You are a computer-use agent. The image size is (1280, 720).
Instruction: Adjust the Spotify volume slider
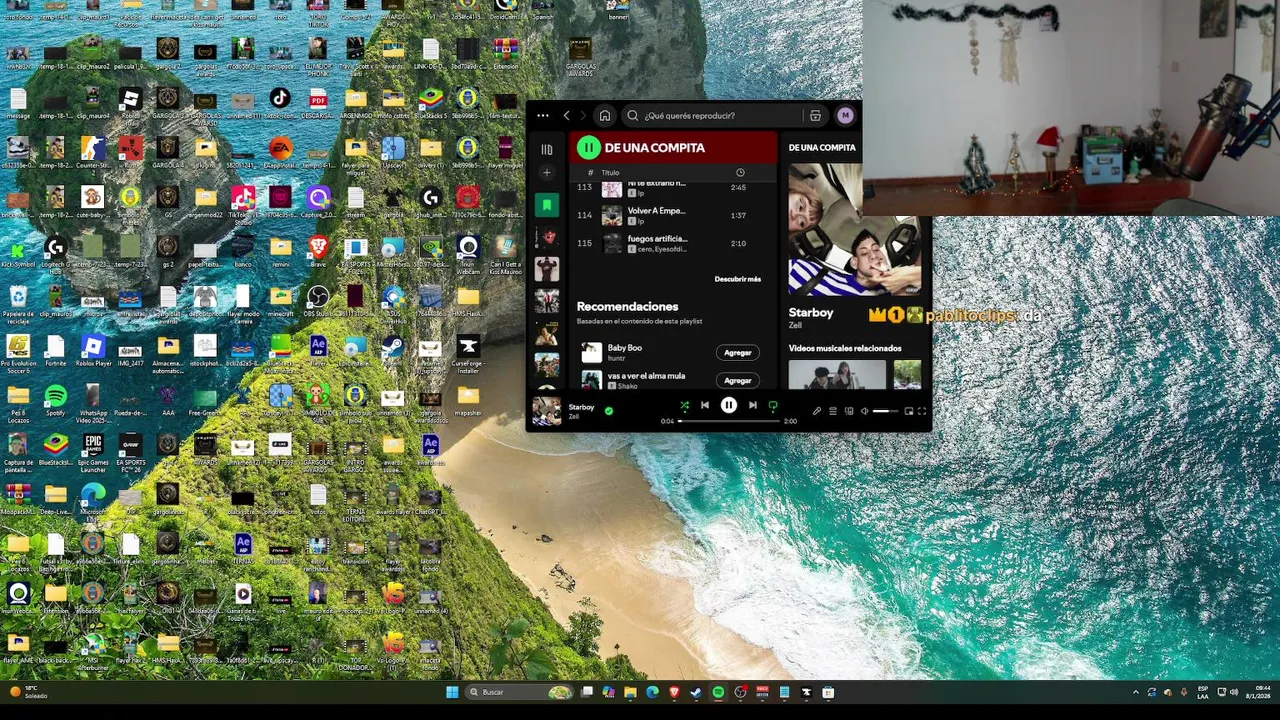tap(885, 411)
